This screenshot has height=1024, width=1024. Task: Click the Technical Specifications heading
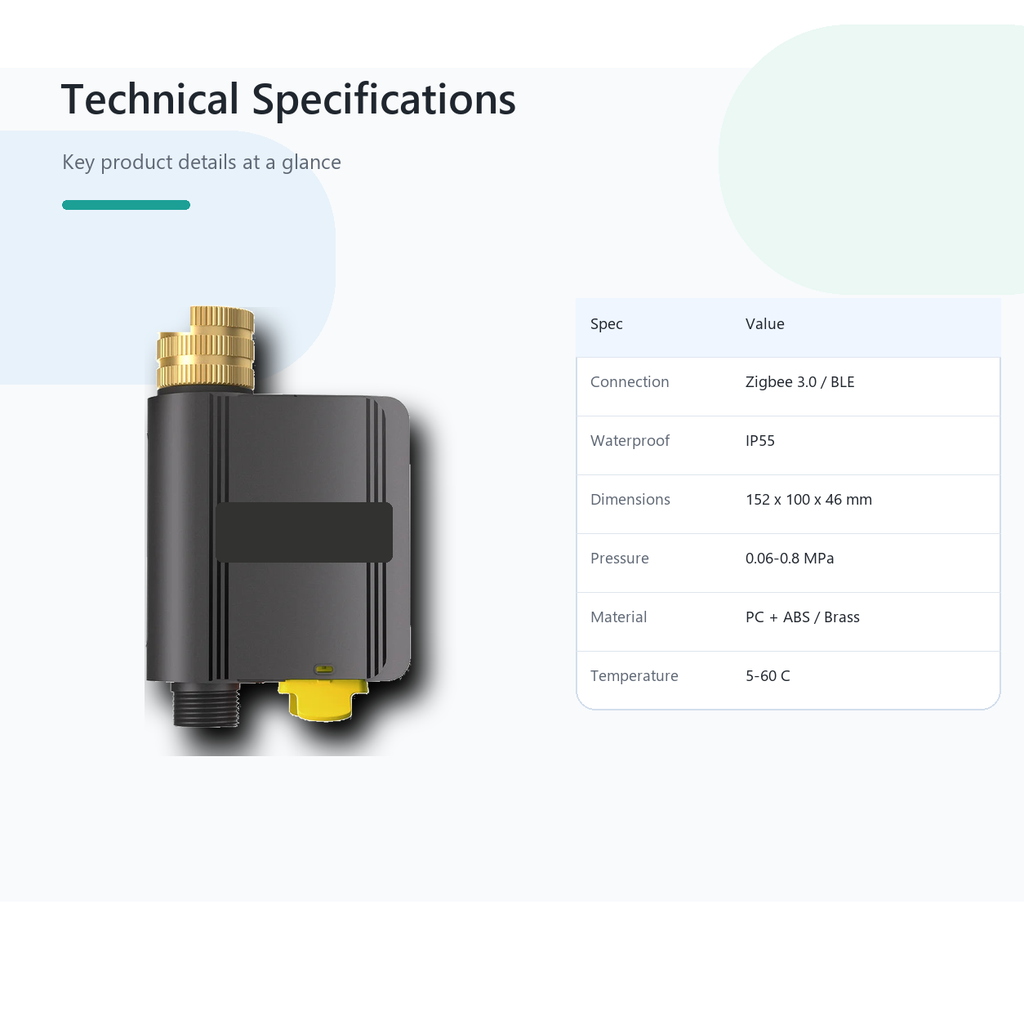point(288,100)
